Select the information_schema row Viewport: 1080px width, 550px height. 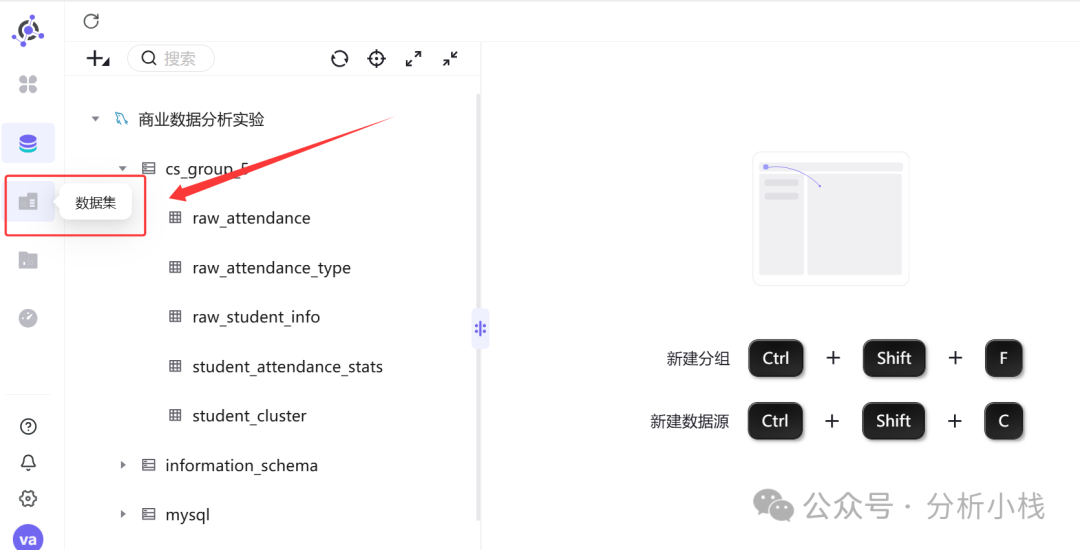(x=241, y=465)
